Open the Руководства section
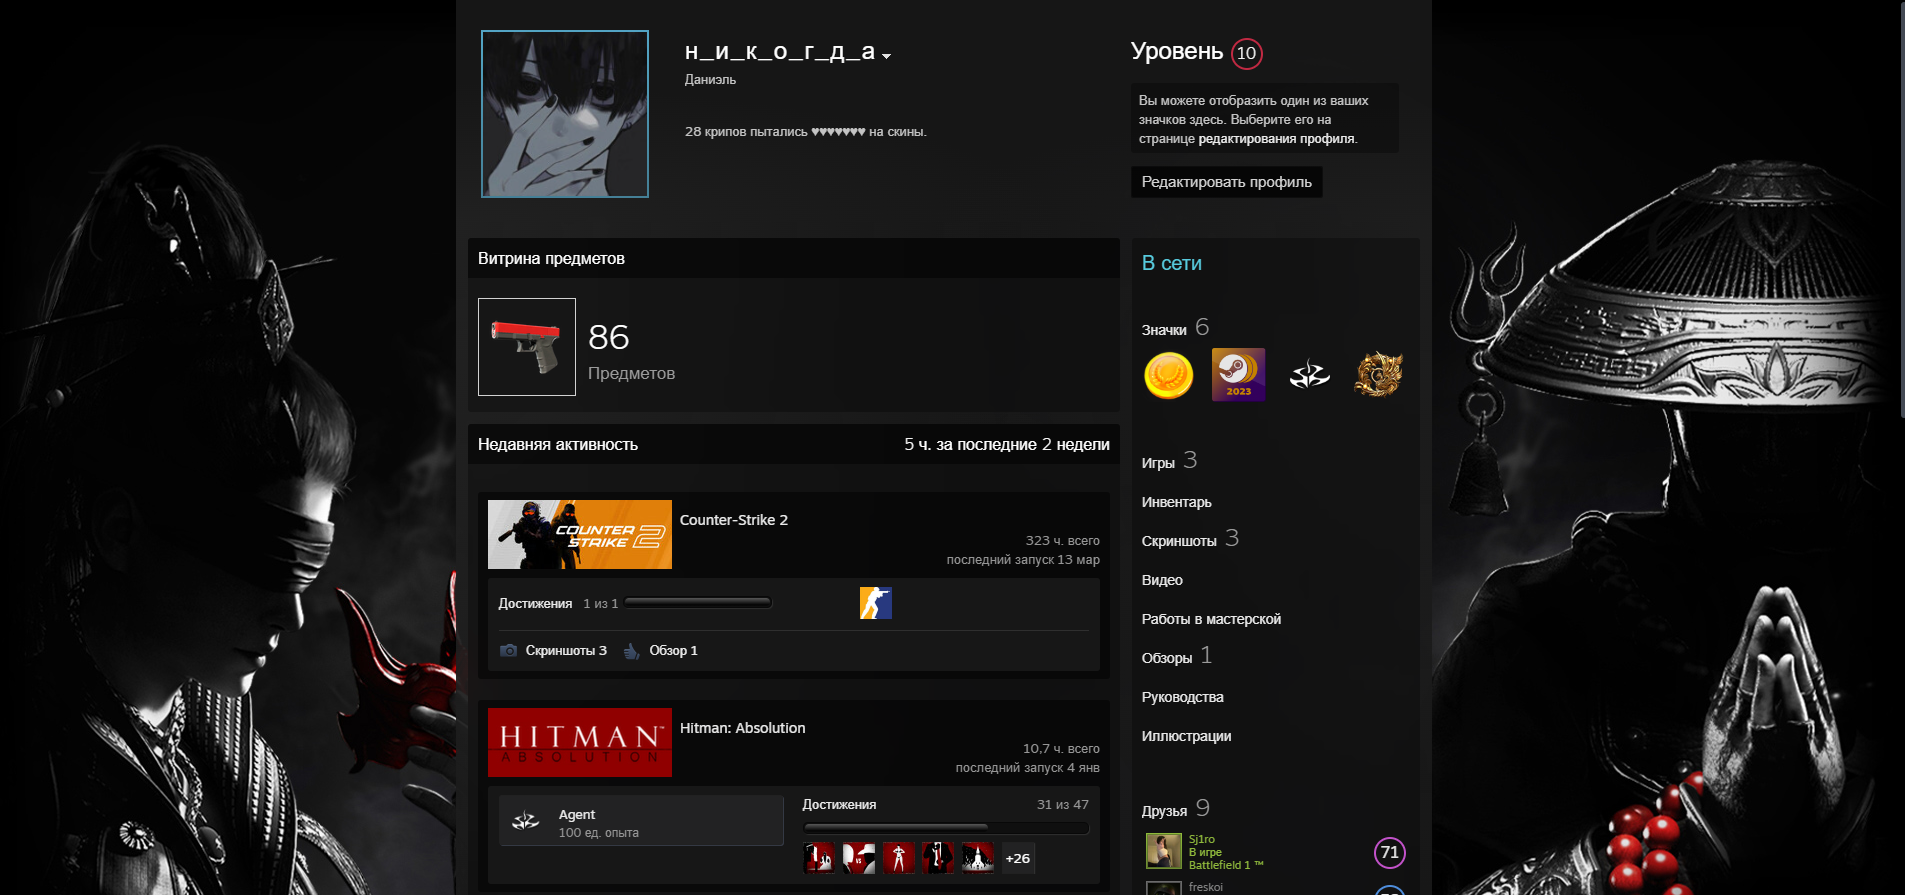 [1182, 697]
